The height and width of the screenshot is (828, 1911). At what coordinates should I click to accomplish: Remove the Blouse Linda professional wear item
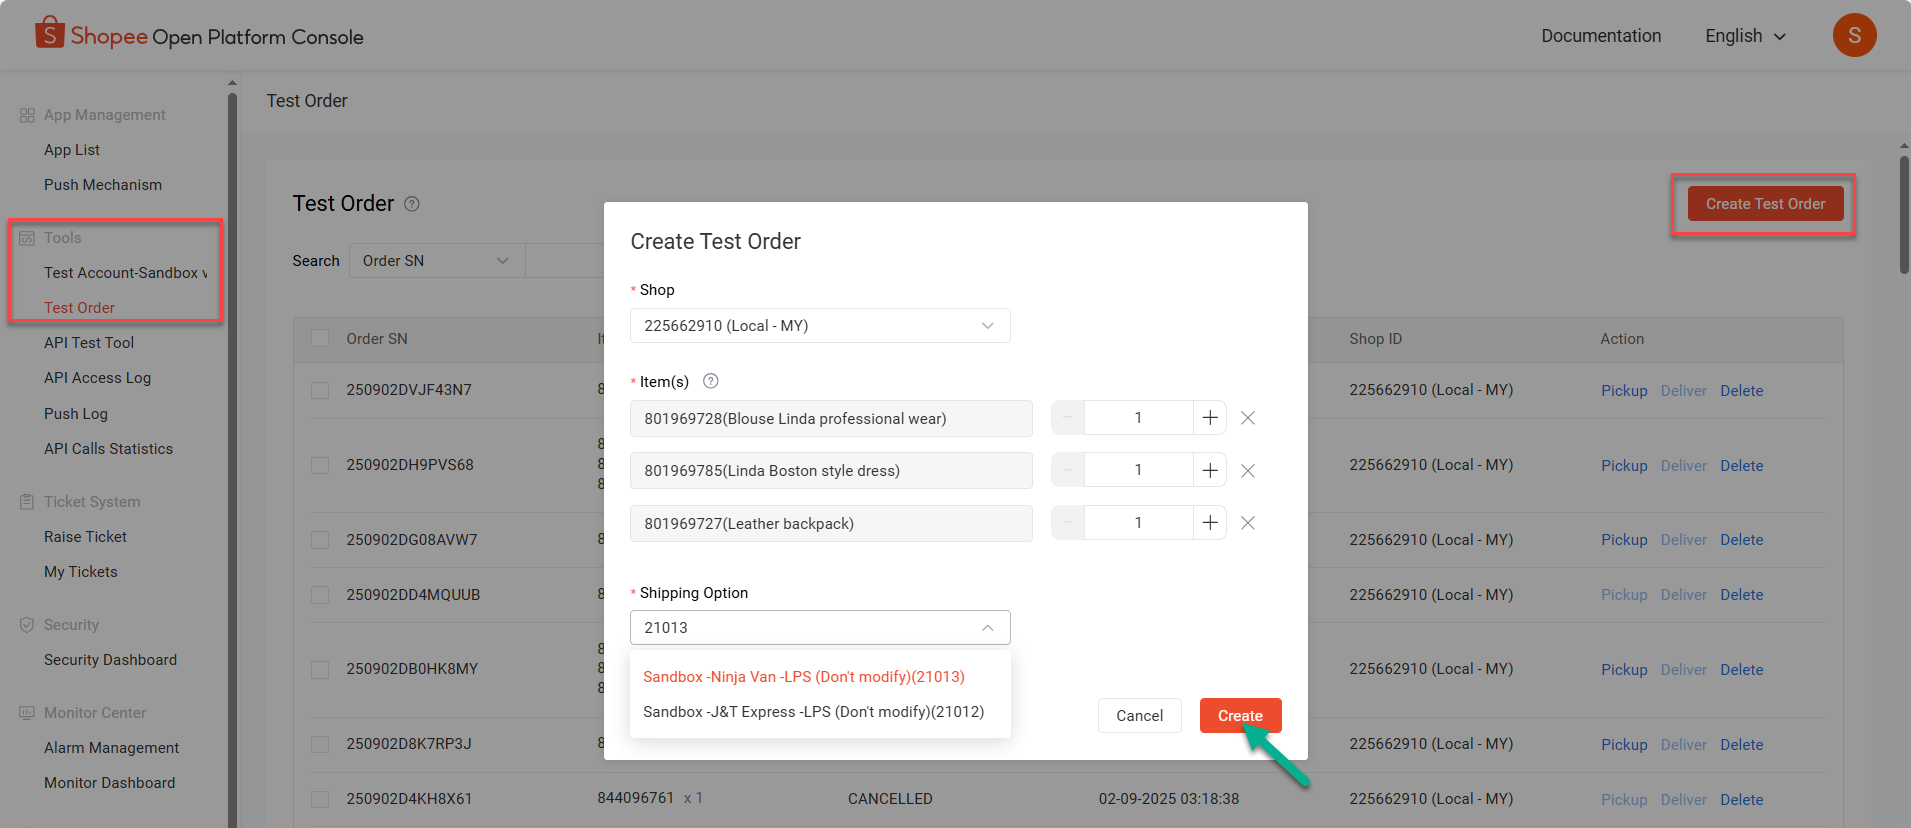point(1248,418)
